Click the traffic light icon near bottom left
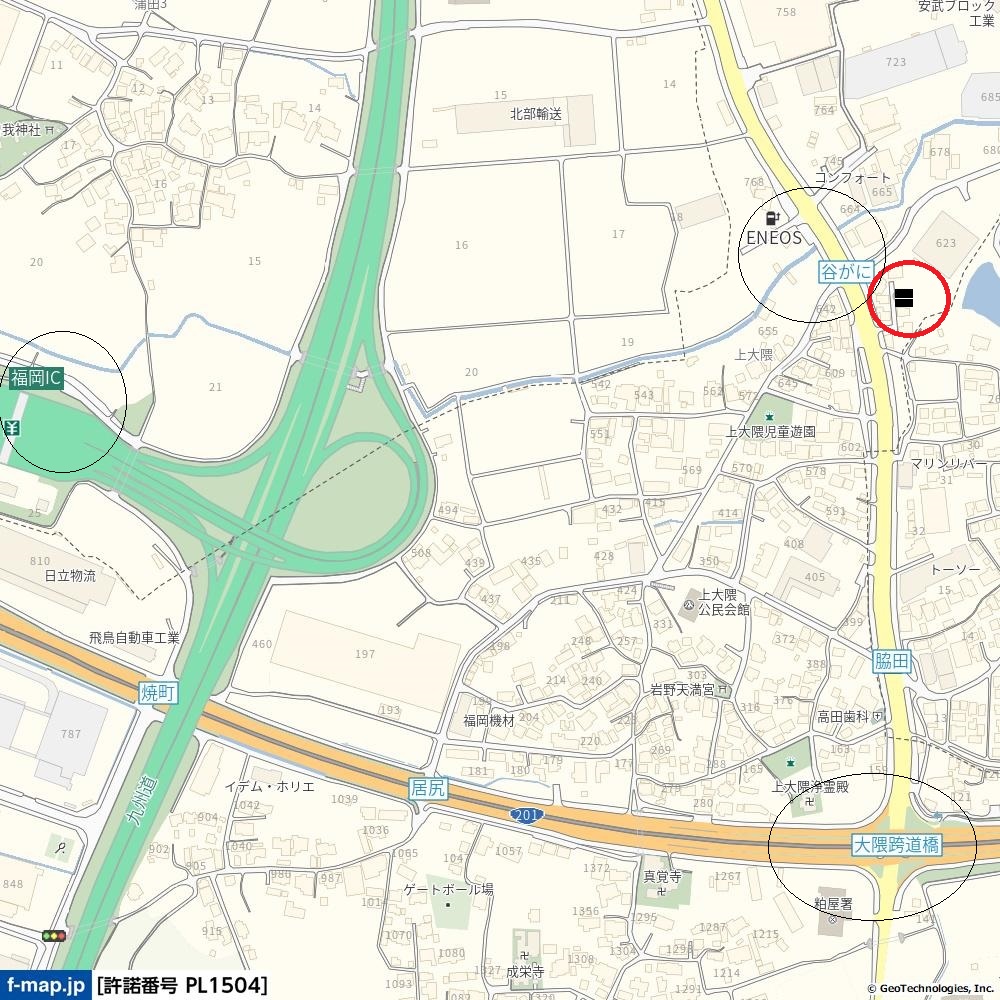The image size is (1000, 1000). [x=54, y=936]
